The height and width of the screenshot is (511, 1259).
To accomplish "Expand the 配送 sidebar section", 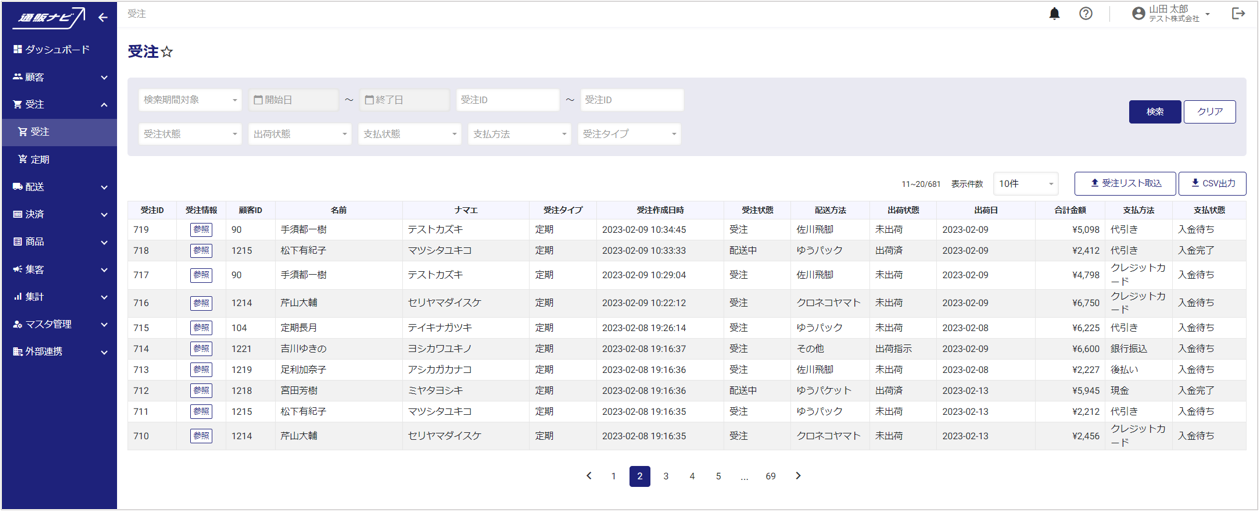I will click(58, 187).
